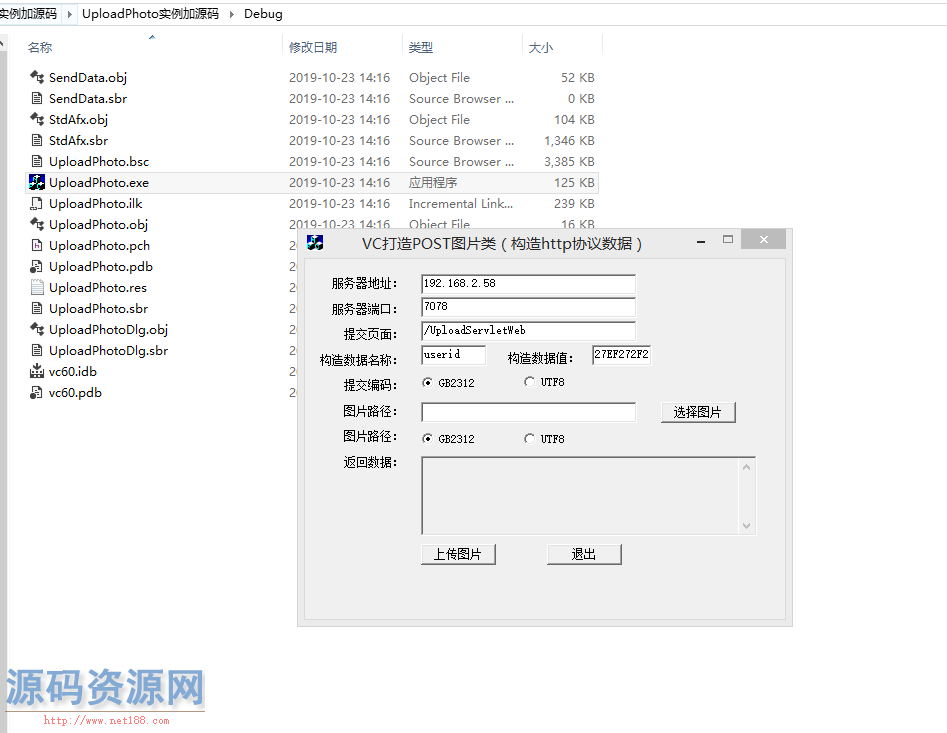Image resolution: width=947 pixels, height=733 pixels.
Task: Click the vc60.idb database file icon
Action: point(37,371)
